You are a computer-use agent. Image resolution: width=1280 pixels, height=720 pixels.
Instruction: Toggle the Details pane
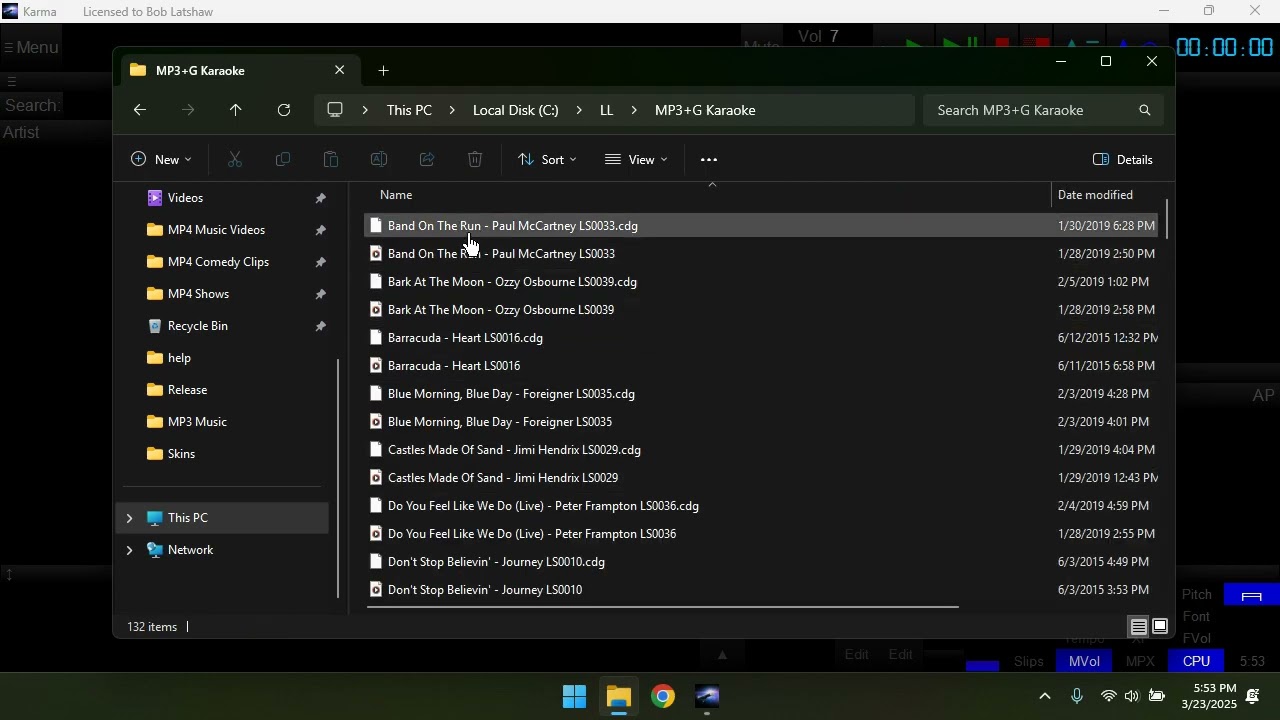1123,159
